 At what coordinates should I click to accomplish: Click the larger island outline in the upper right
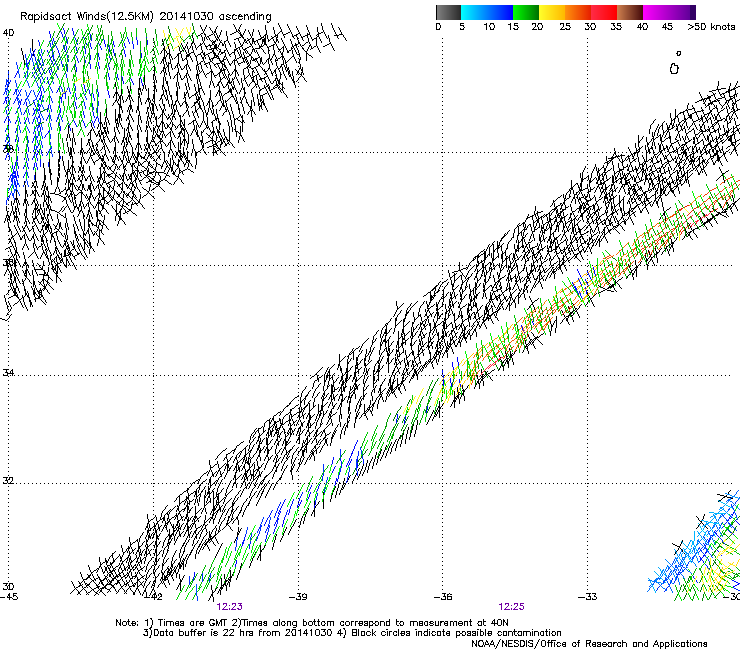674,69
